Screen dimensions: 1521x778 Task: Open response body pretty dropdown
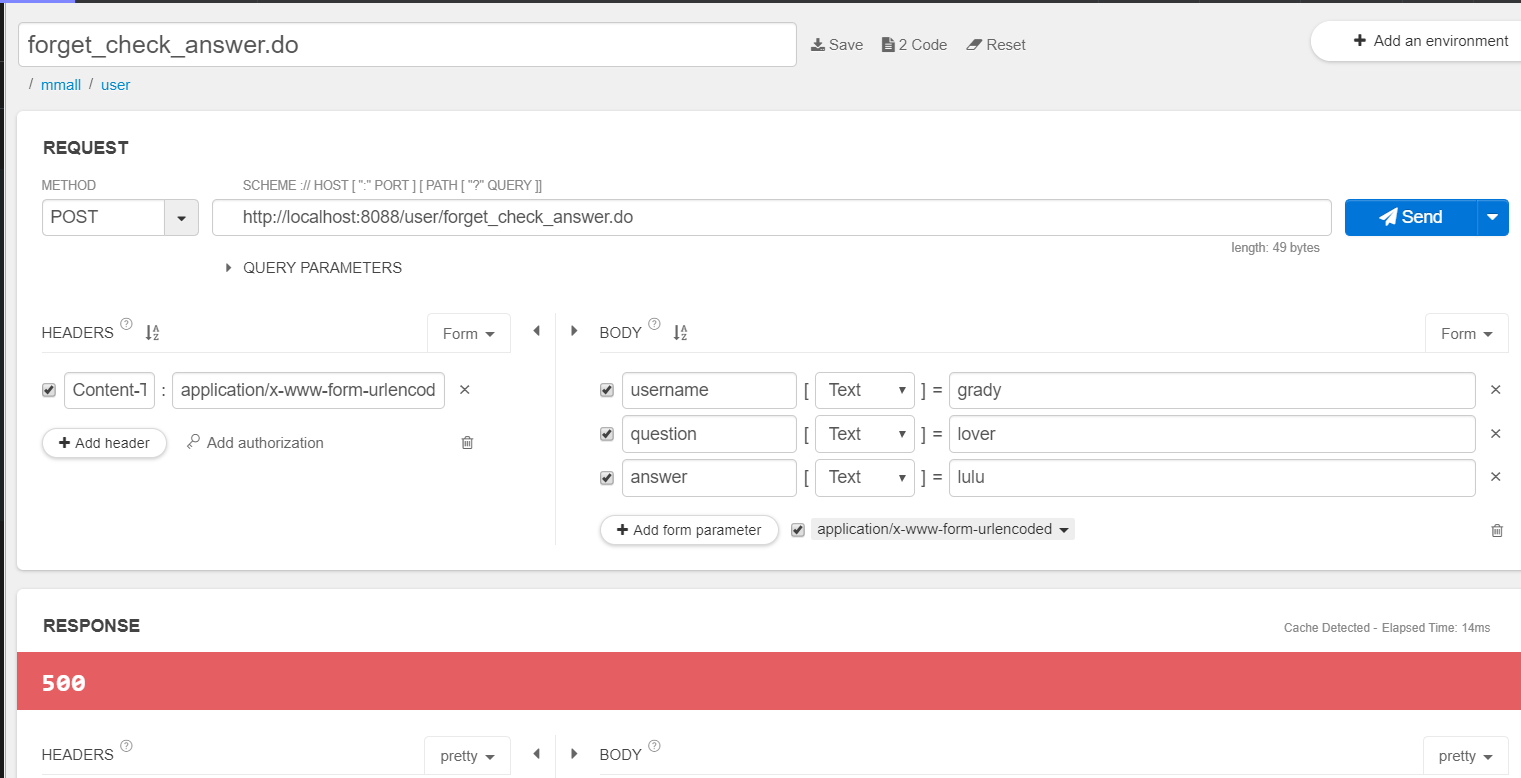[1466, 756]
